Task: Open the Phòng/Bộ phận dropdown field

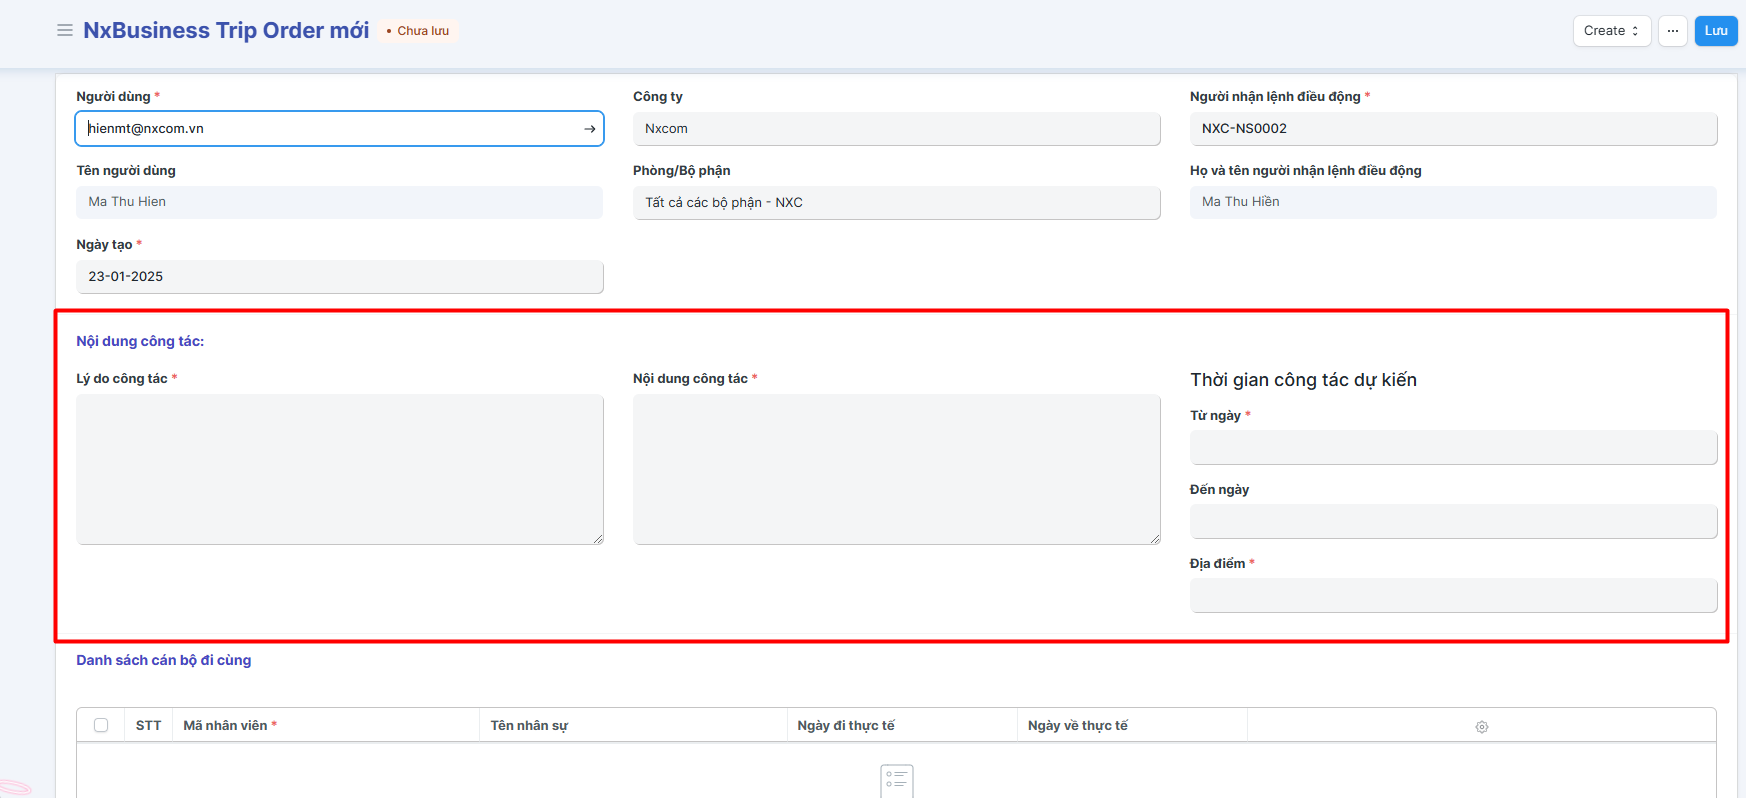Action: click(x=896, y=203)
